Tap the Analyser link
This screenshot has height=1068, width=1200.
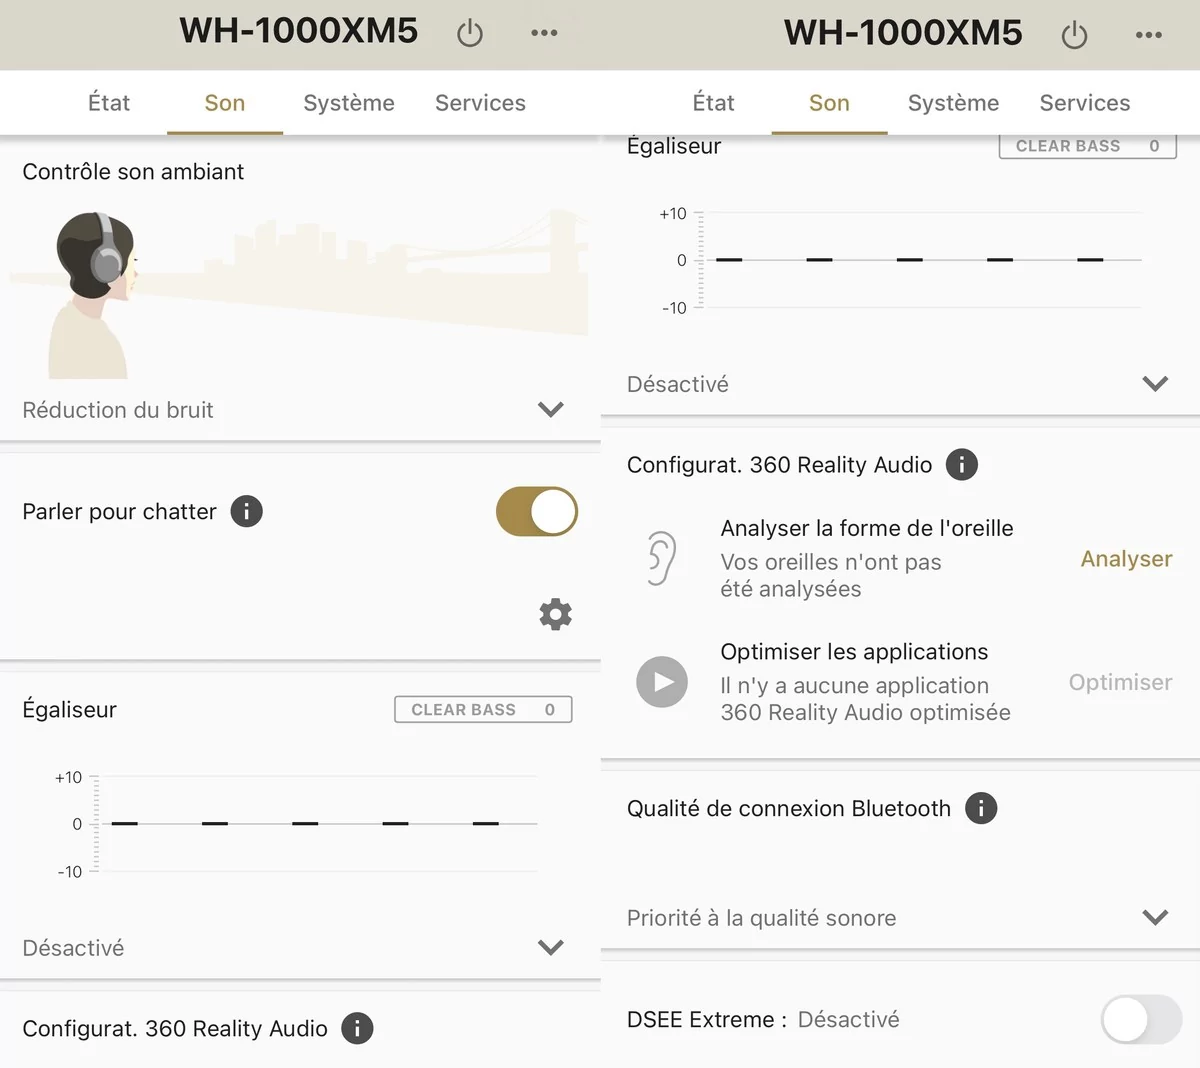pyautogui.click(x=1126, y=559)
